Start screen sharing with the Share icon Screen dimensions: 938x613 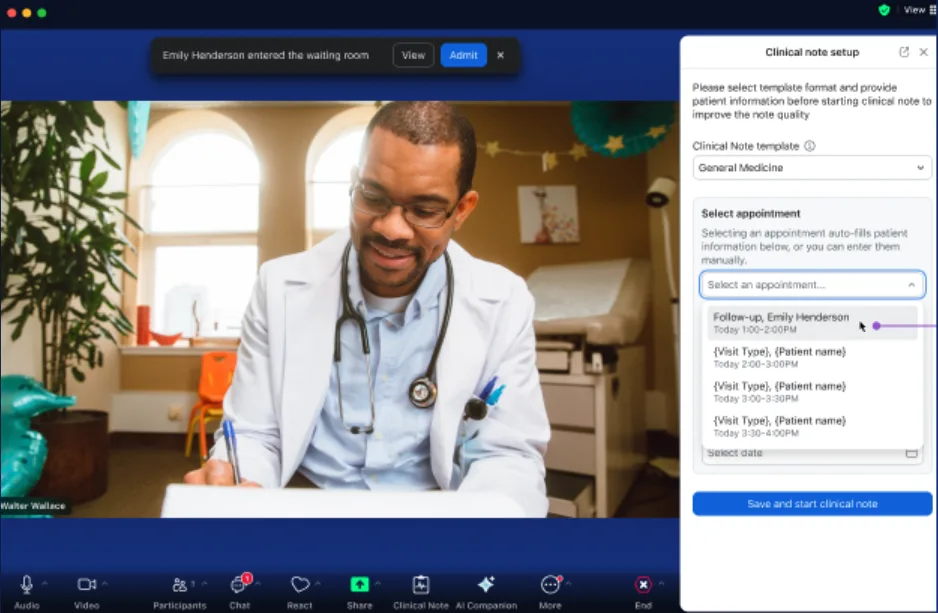pyautogui.click(x=361, y=584)
